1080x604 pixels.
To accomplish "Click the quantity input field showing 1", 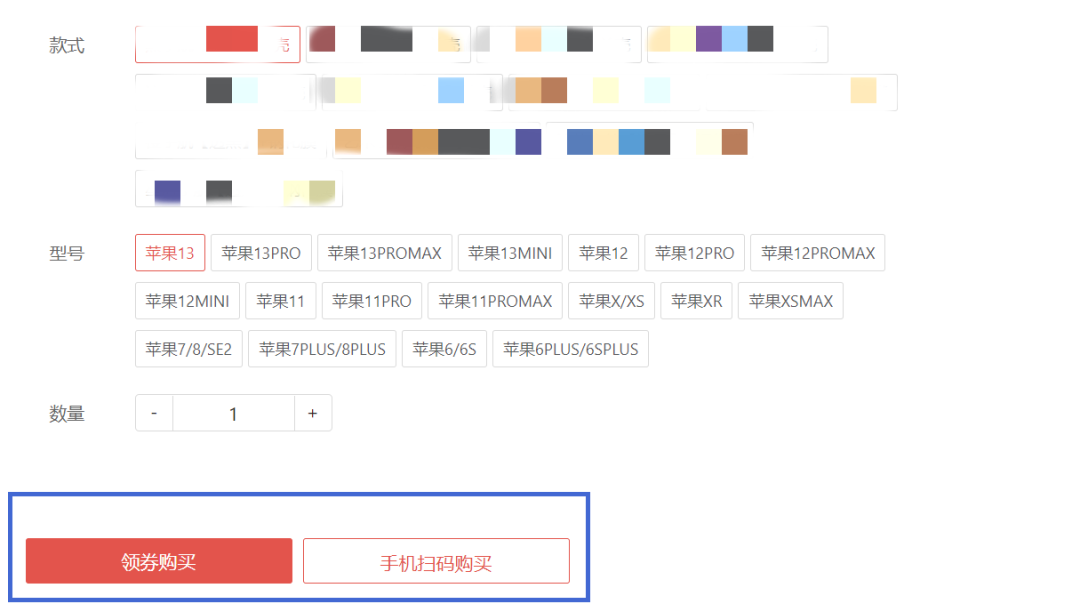I will click(233, 413).
